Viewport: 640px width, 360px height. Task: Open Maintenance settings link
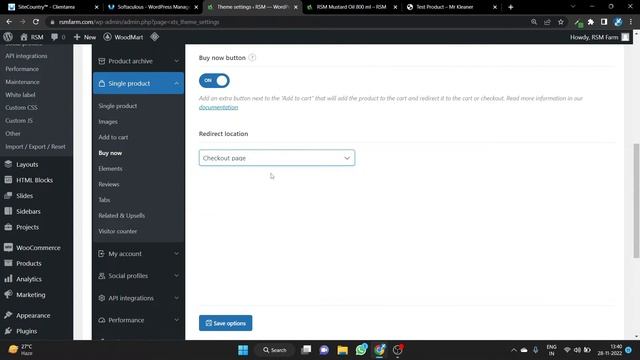point(22,82)
